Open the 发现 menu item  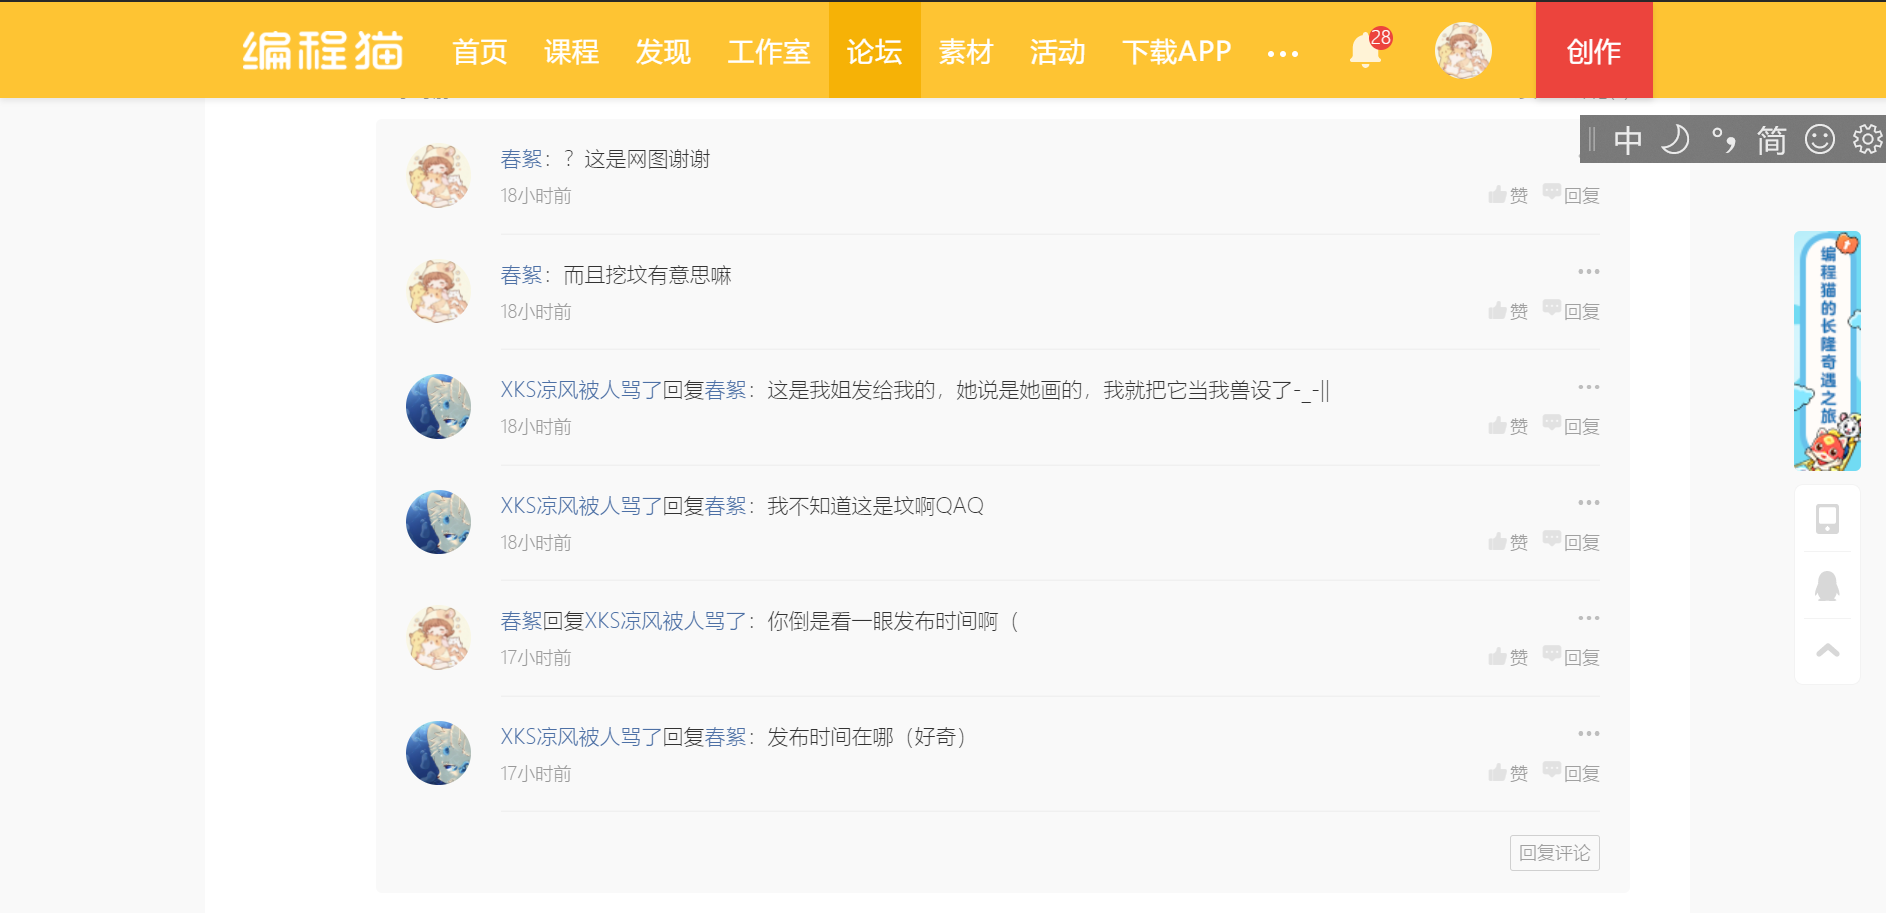click(664, 51)
